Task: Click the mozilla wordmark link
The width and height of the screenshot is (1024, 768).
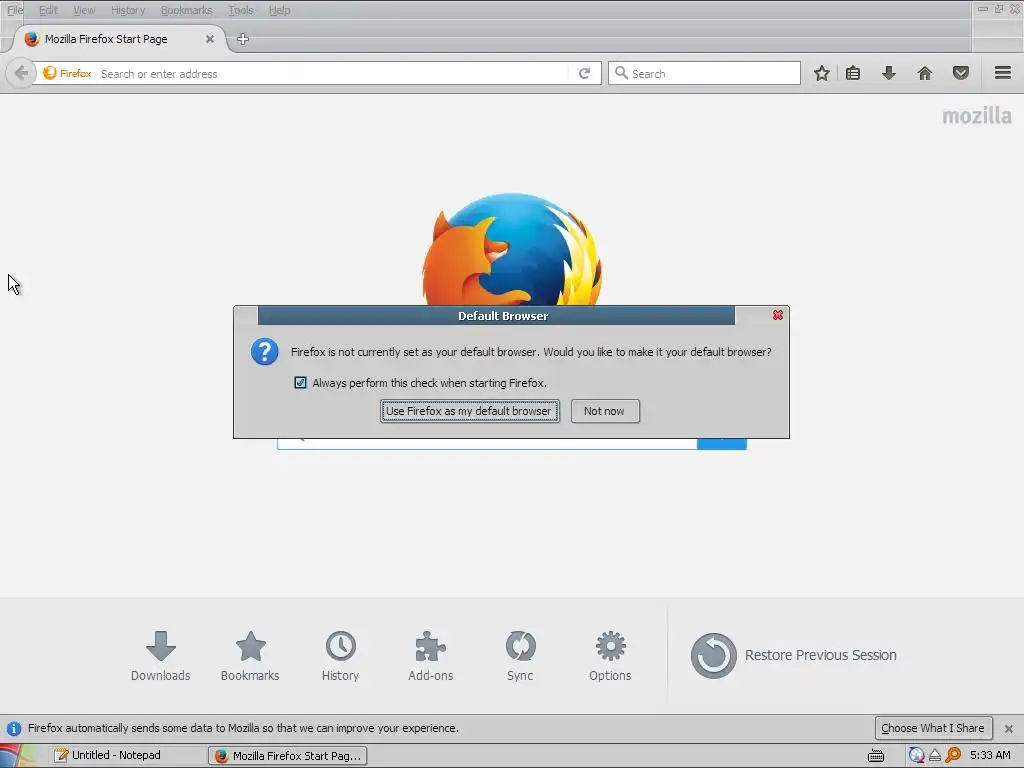Action: pyautogui.click(x=977, y=116)
